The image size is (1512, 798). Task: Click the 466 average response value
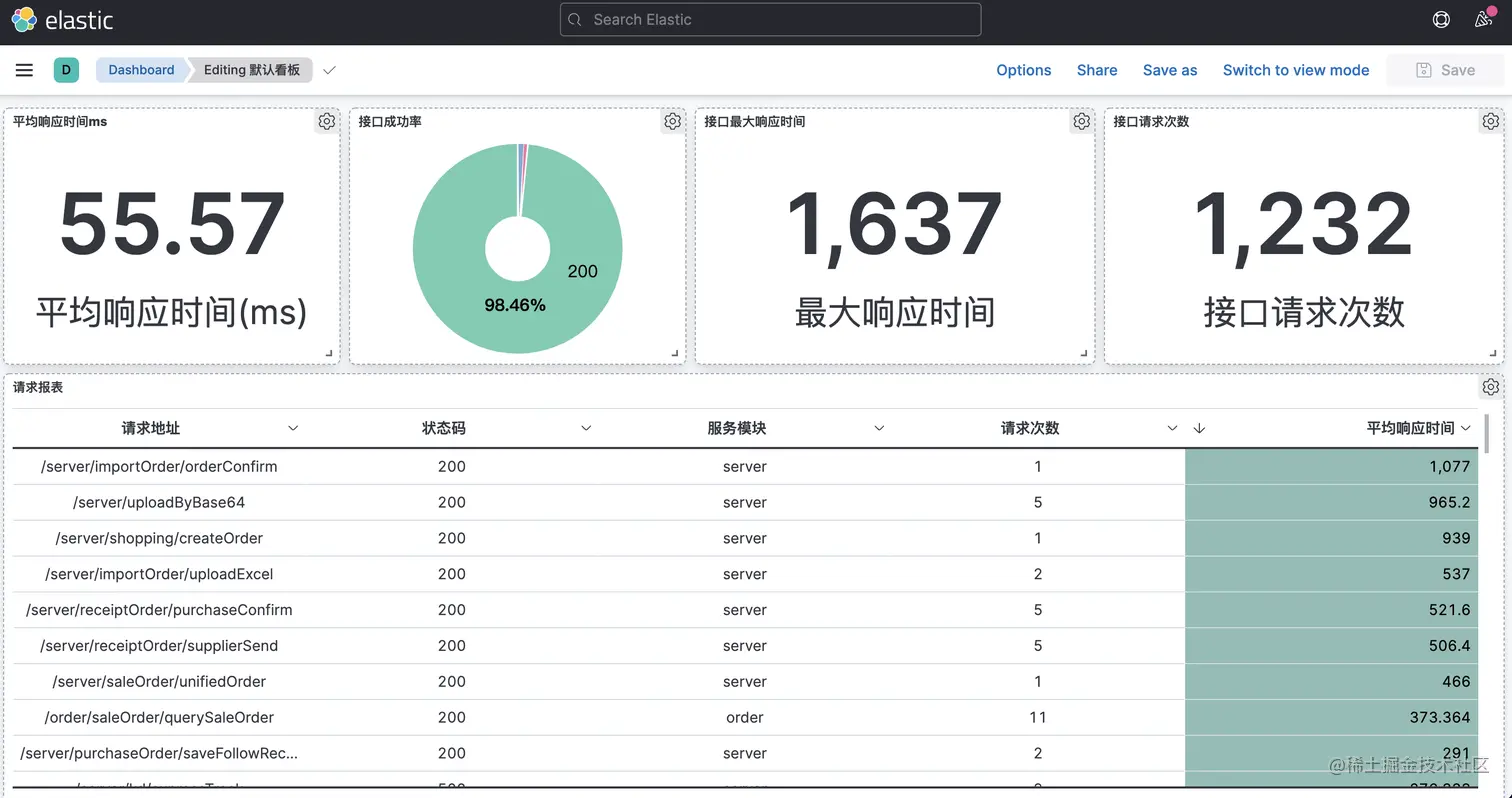point(1456,682)
